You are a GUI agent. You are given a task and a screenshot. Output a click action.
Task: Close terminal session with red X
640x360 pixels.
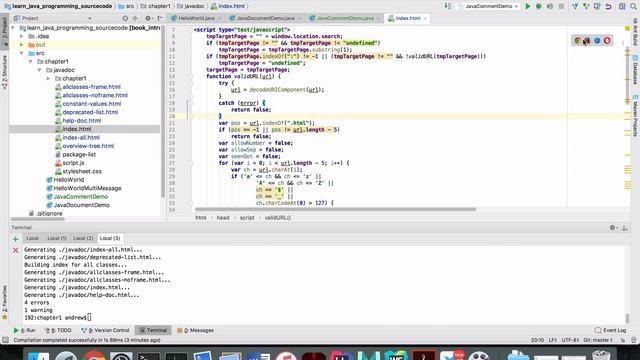[x=16, y=250]
